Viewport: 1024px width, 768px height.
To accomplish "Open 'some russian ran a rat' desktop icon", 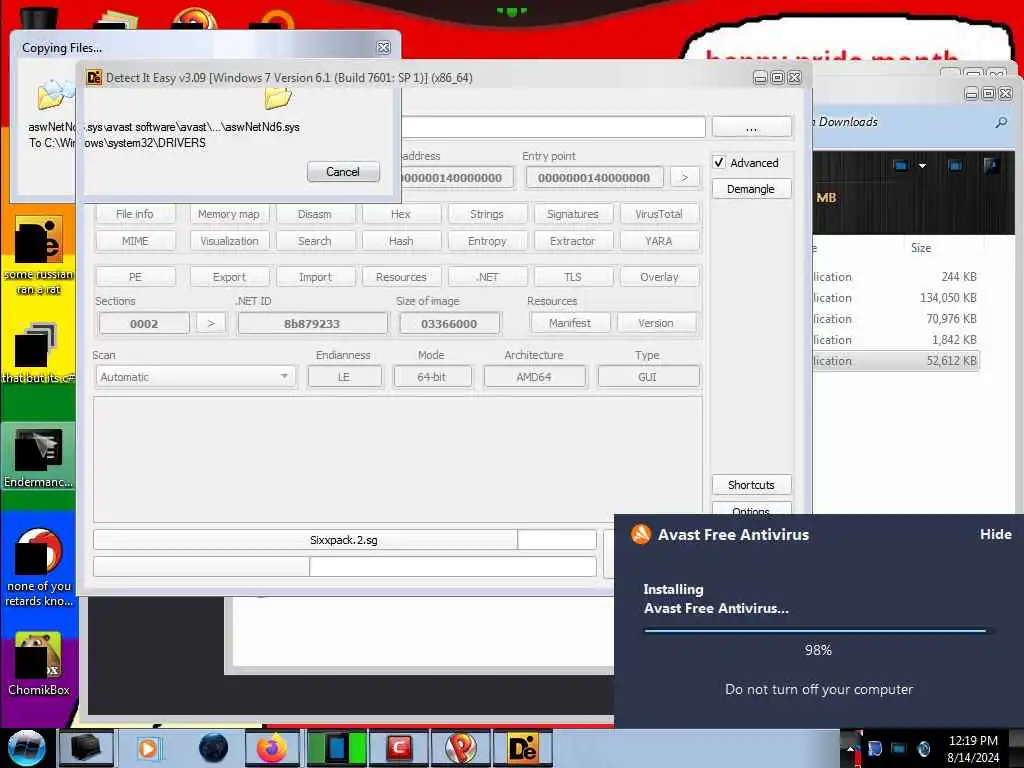I will click(39, 256).
